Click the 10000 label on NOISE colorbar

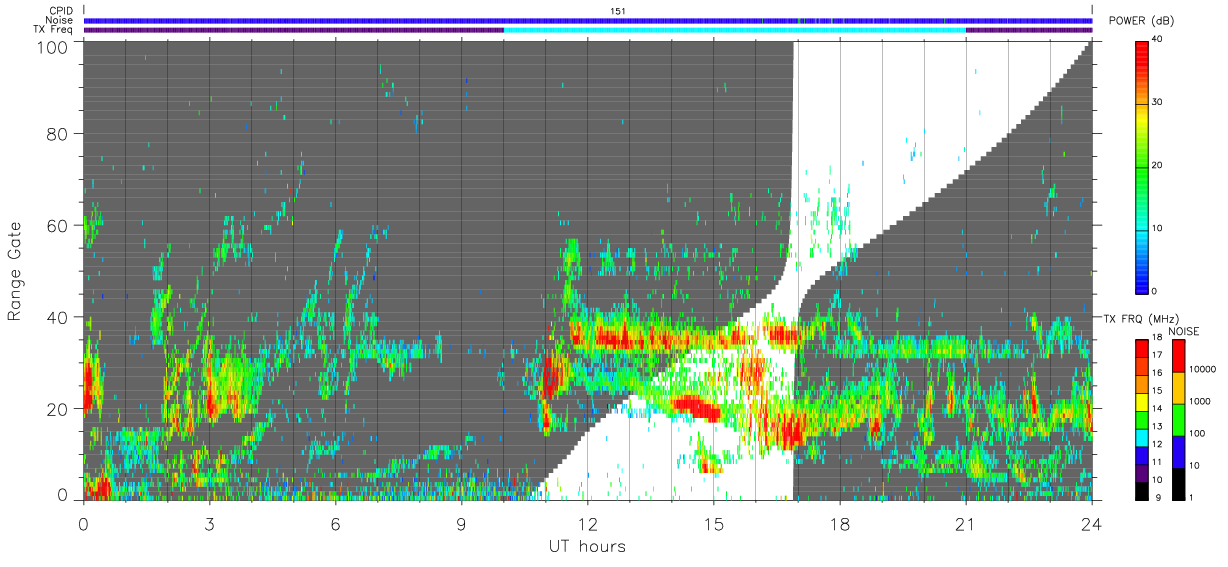pos(1202,369)
